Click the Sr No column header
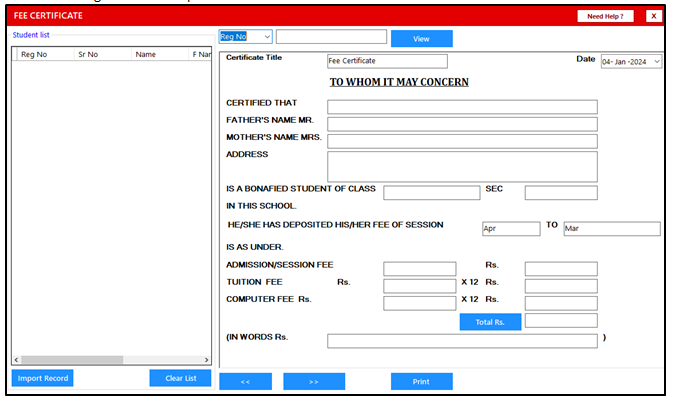 coord(102,54)
